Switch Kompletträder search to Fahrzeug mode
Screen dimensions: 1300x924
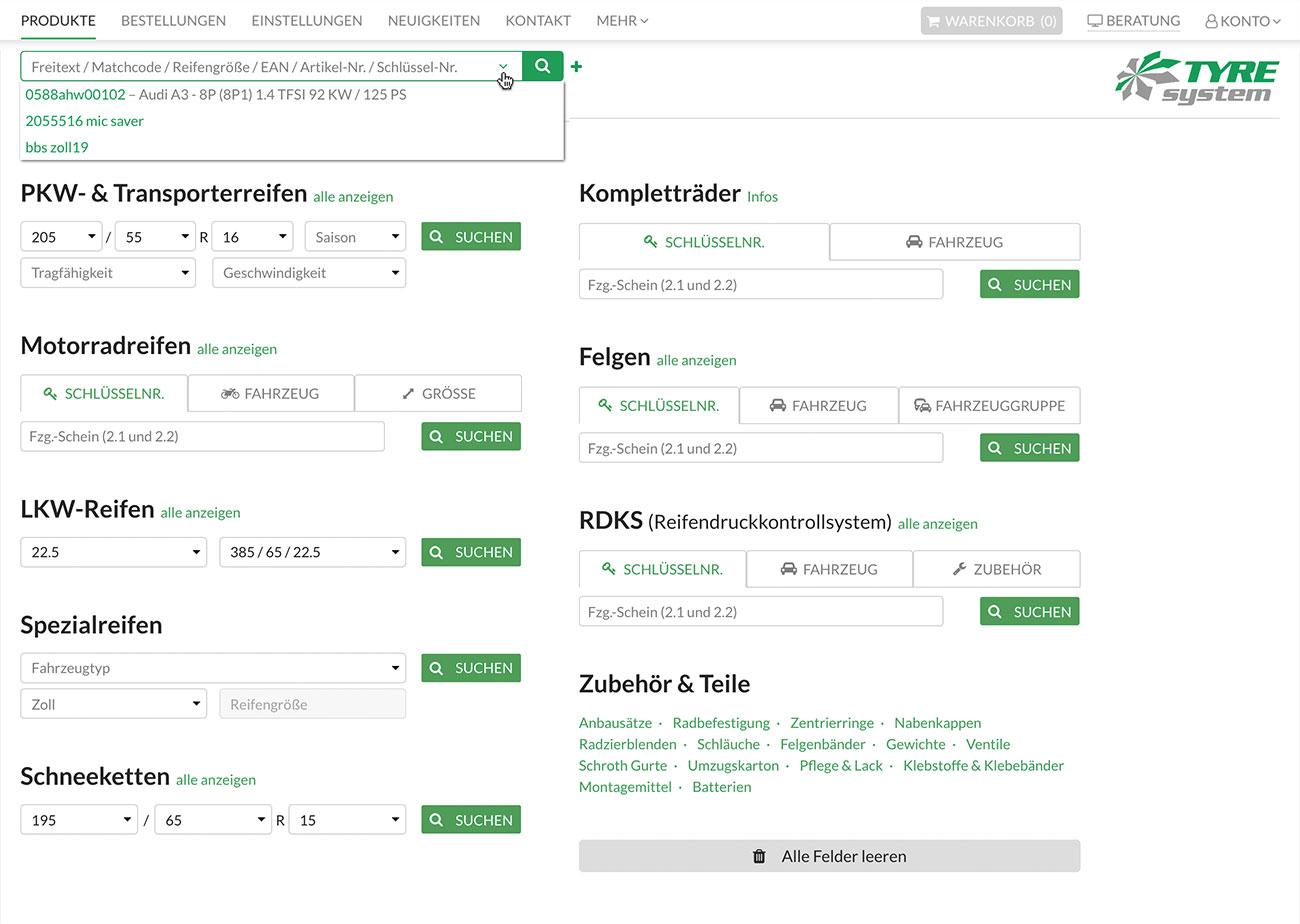pyautogui.click(x=954, y=241)
